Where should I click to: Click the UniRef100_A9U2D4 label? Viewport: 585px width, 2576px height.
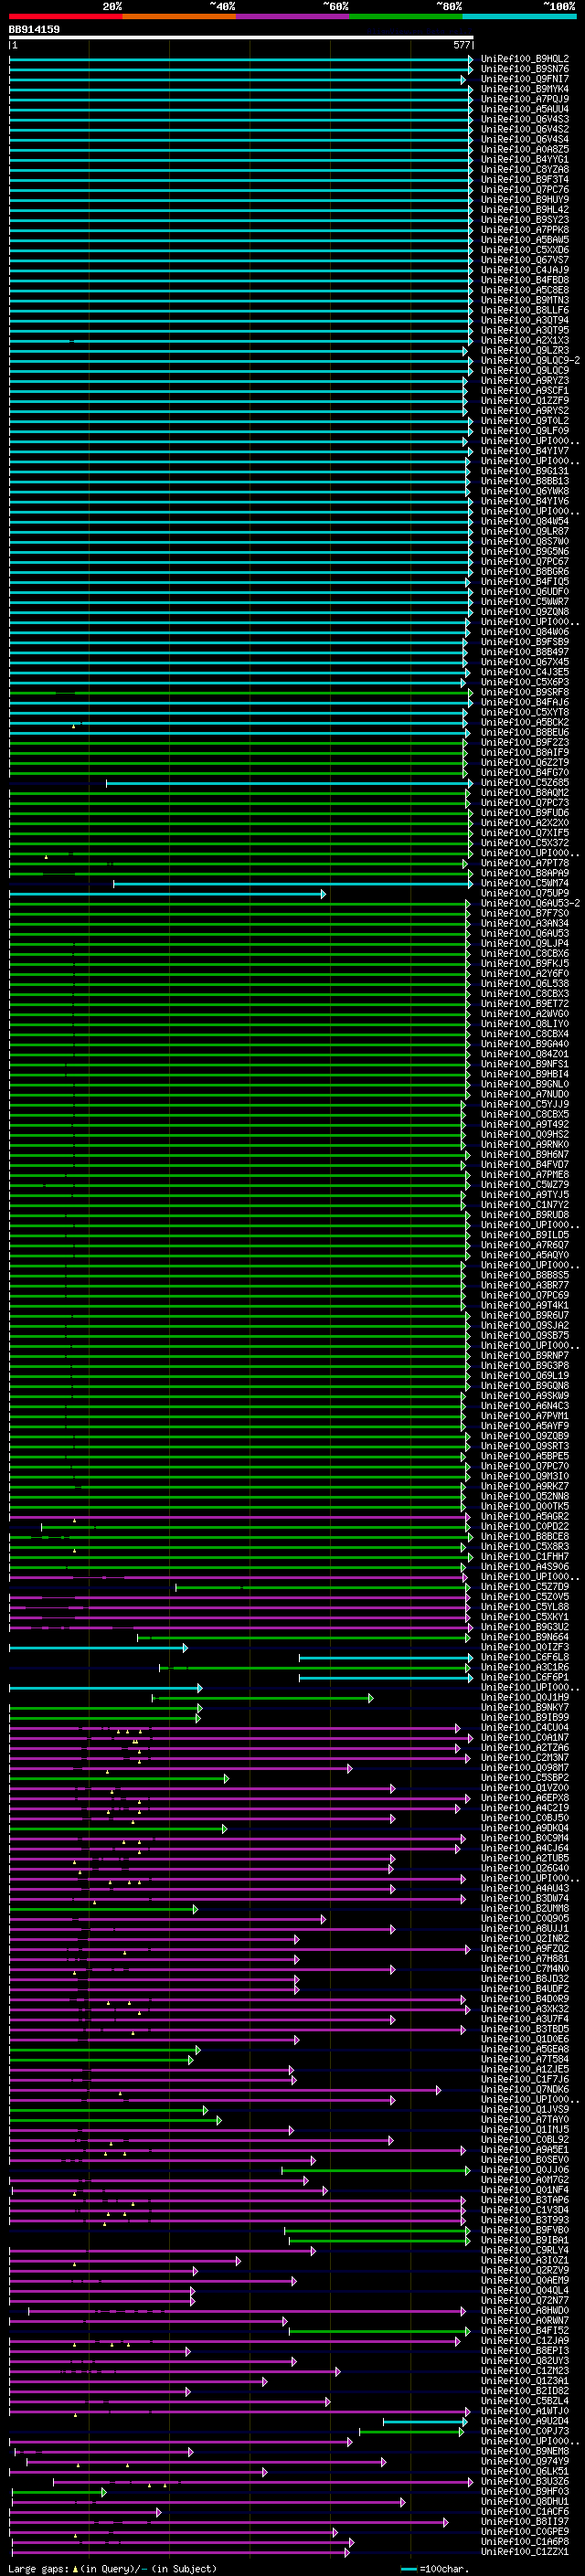point(525,2421)
